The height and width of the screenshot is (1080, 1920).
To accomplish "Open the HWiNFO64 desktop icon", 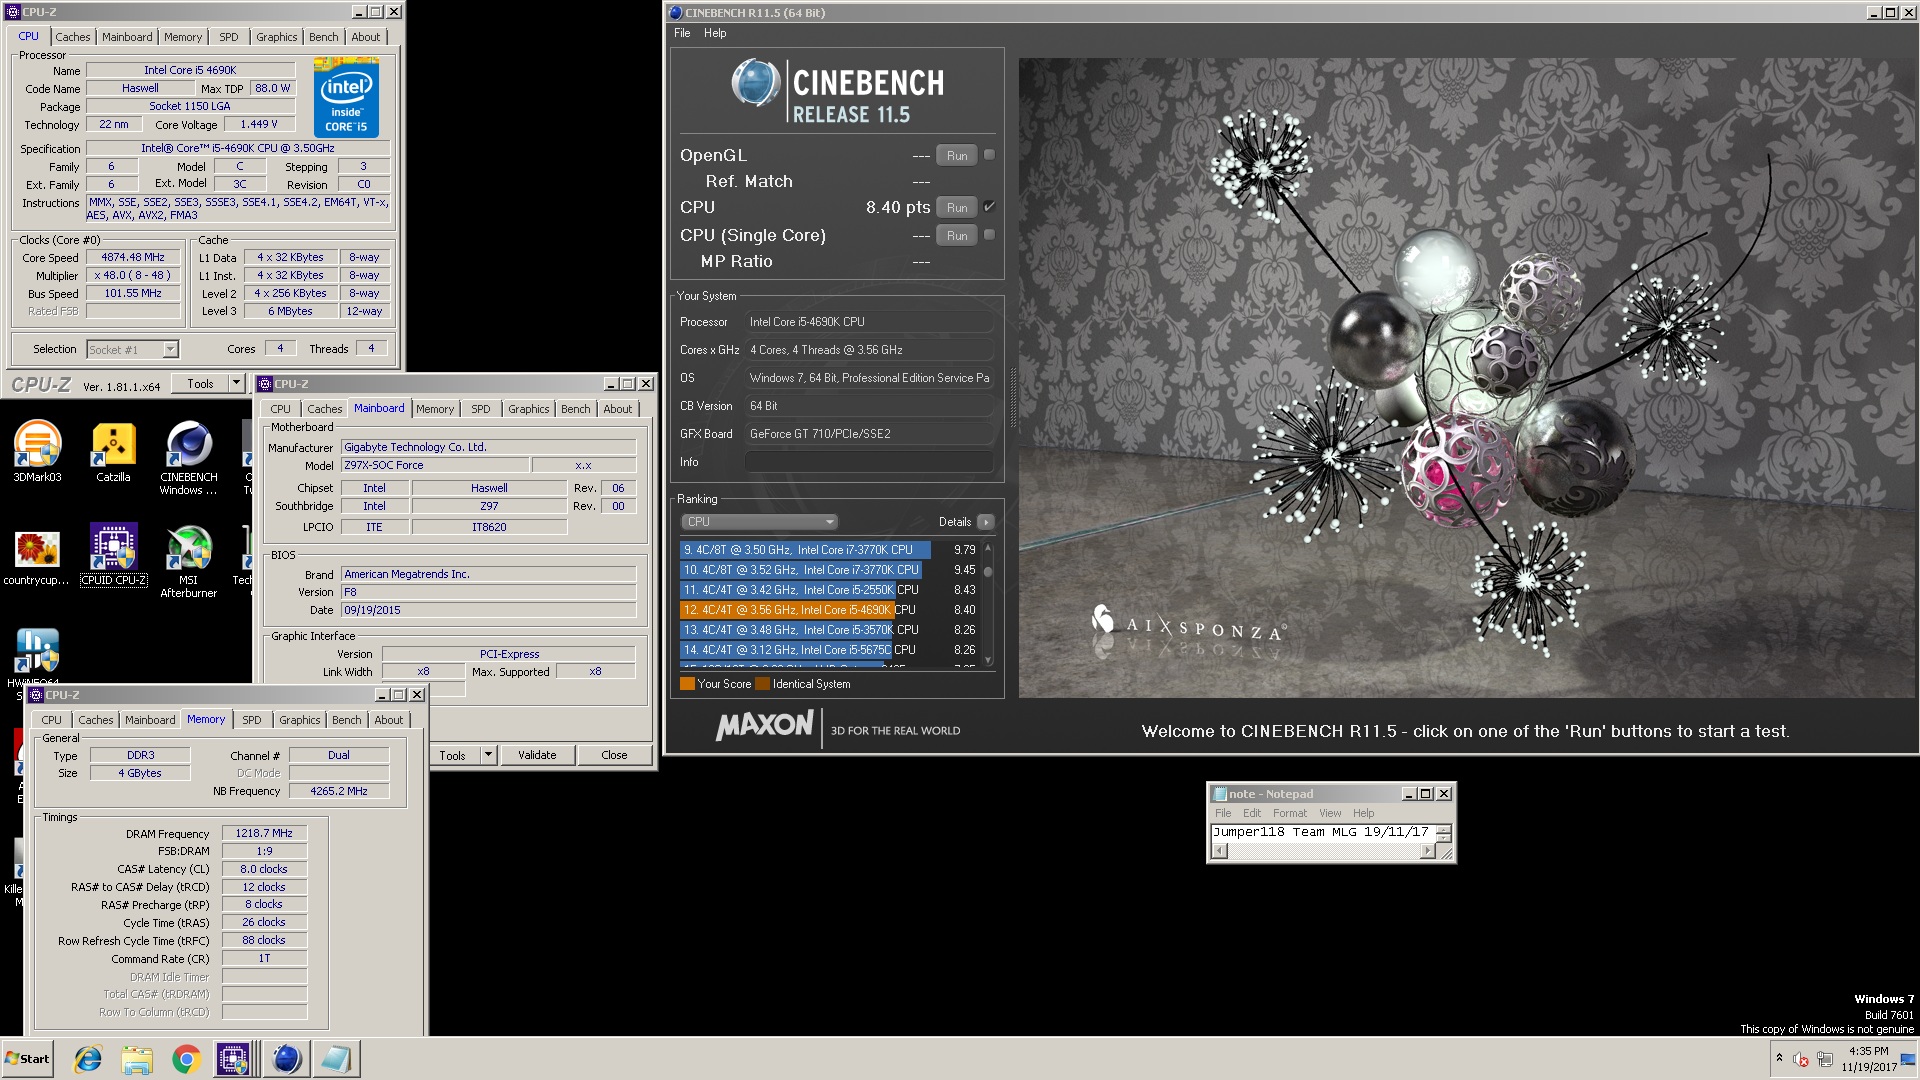I will click(x=37, y=656).
